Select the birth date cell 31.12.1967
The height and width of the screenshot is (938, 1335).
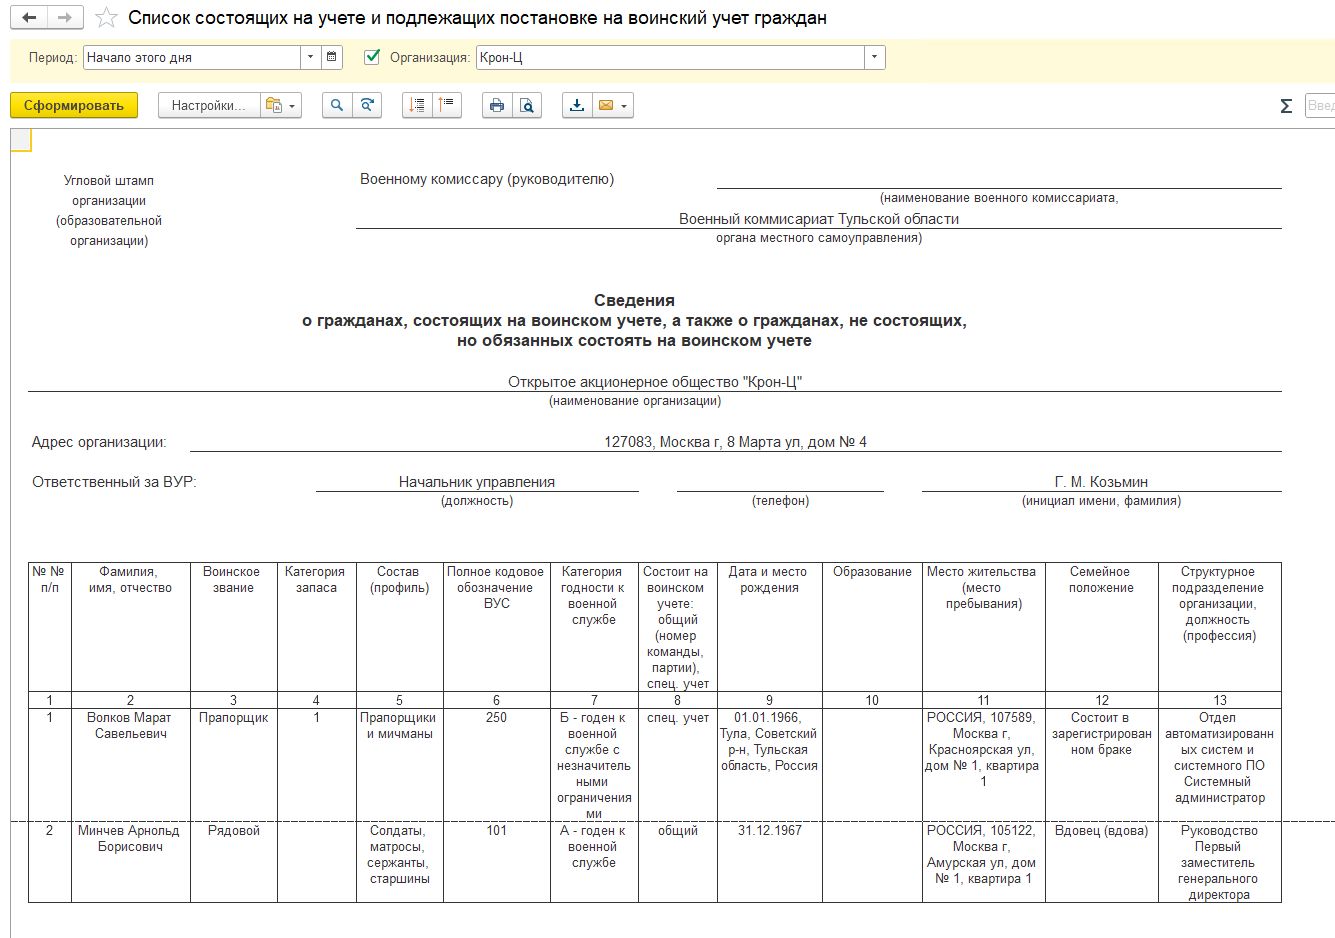[x=770, y=862]
